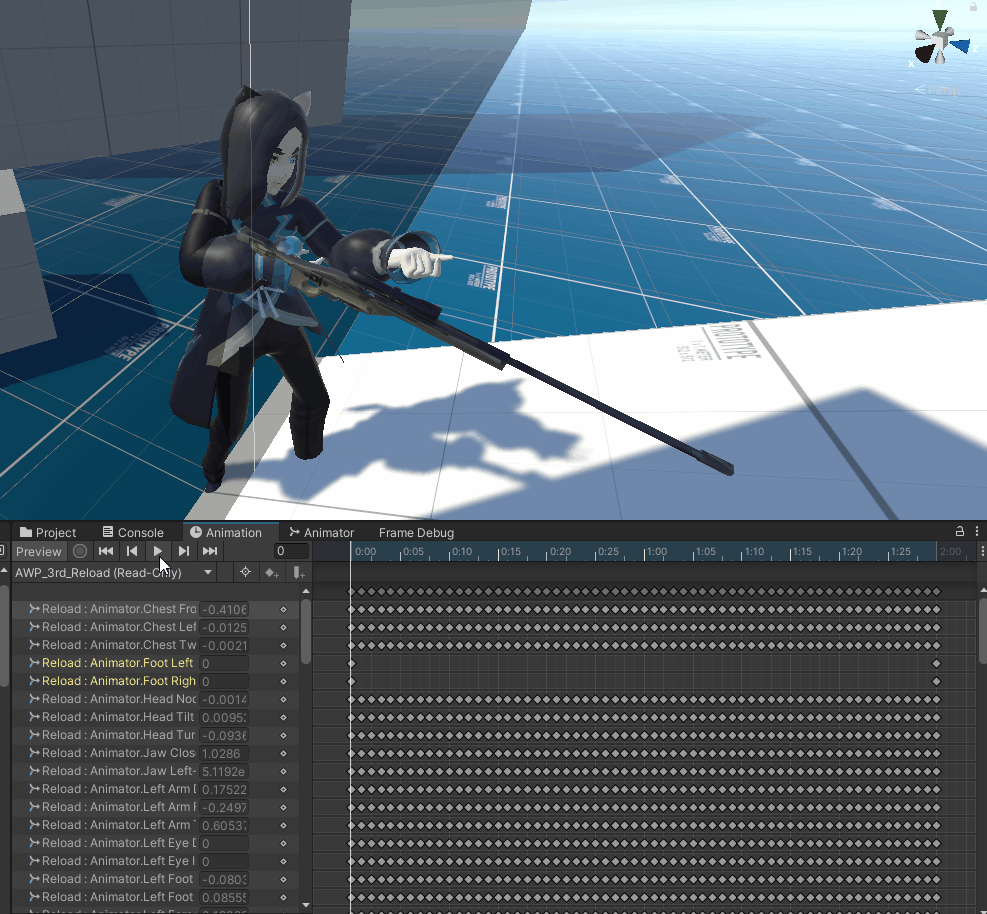Toggle the Animation window lock icon
The image size is (987, 914).
pos(960,532)
